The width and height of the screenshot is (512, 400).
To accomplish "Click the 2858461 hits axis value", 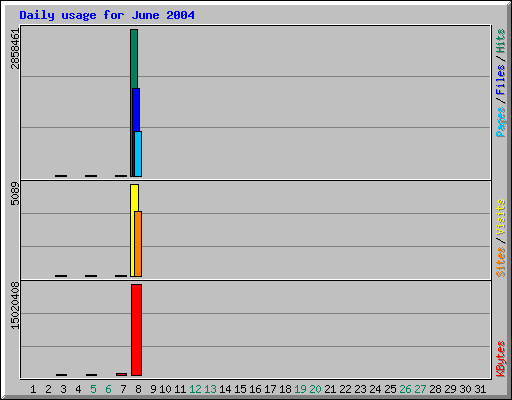I will click(x=15, y=49).
